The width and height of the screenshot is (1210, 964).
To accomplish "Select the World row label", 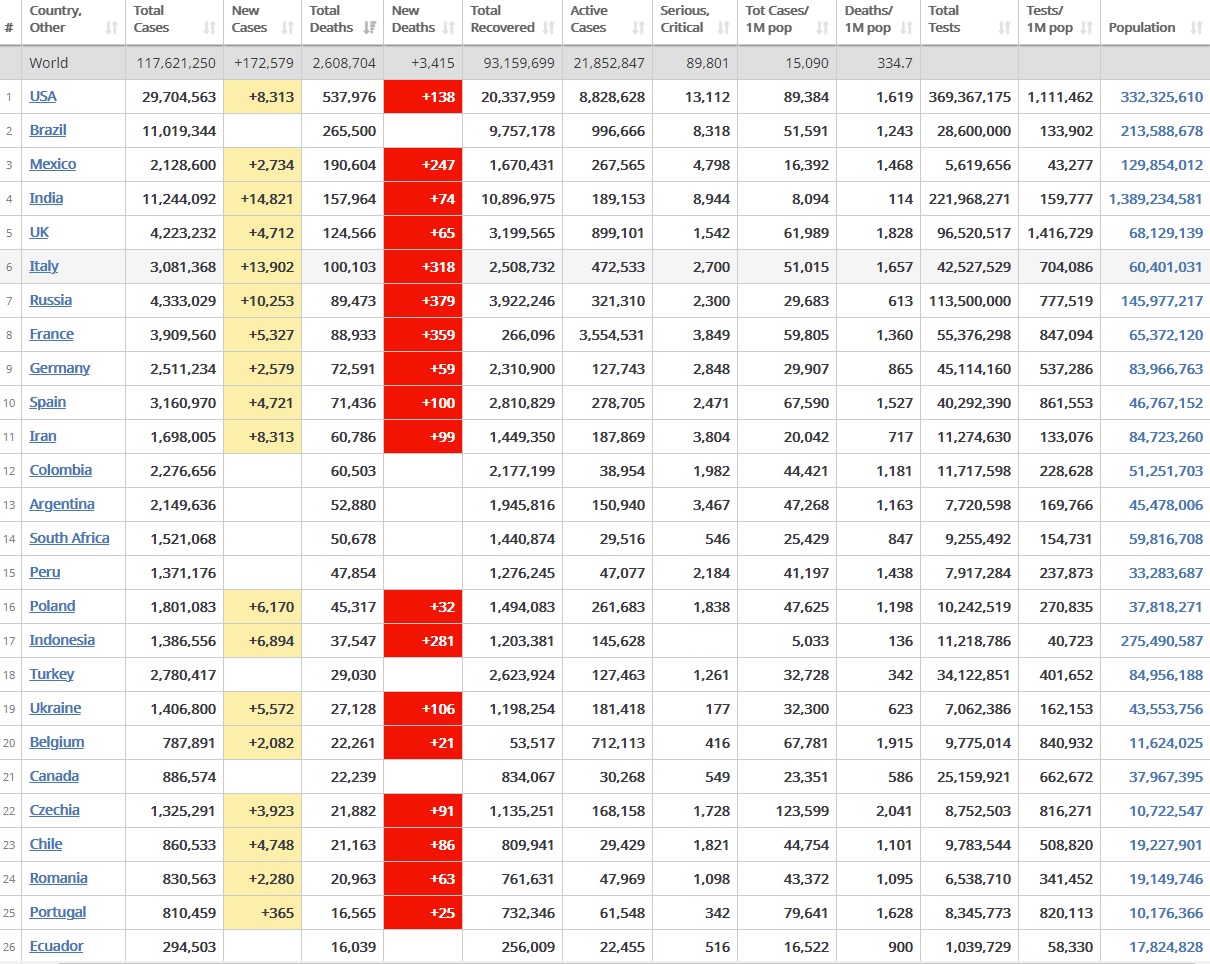I will click(49, 63).
